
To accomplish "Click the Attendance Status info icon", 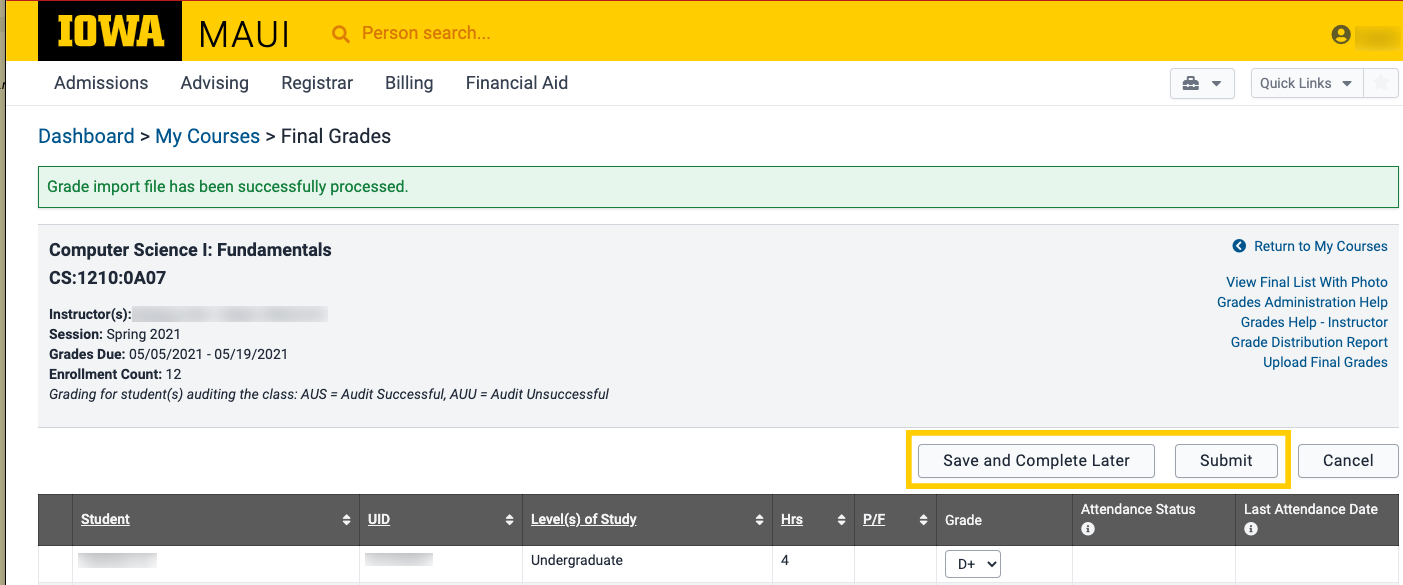I will click(1088, 529).
